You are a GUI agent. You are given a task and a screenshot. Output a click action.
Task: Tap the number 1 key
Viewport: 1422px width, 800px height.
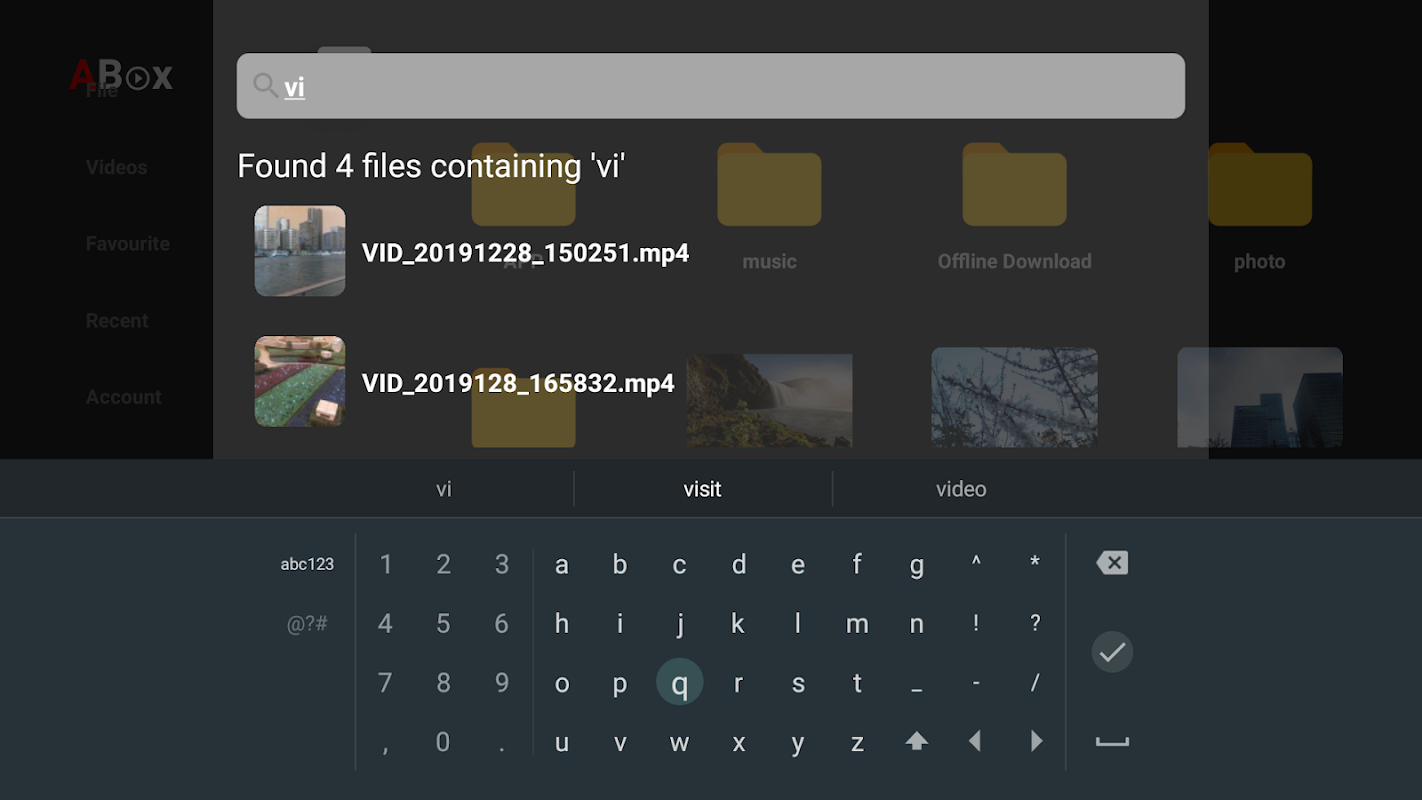[385, 565]
